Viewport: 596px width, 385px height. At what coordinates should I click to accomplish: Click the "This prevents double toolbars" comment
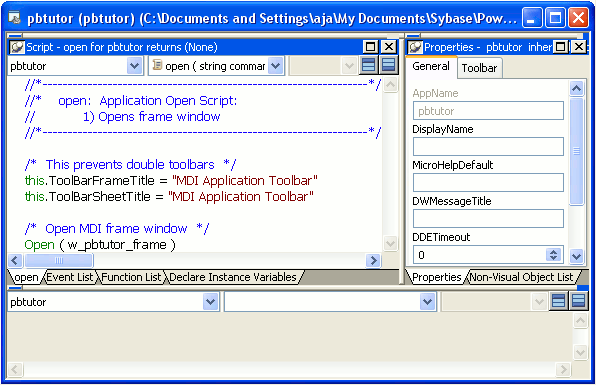click(130, 165)
